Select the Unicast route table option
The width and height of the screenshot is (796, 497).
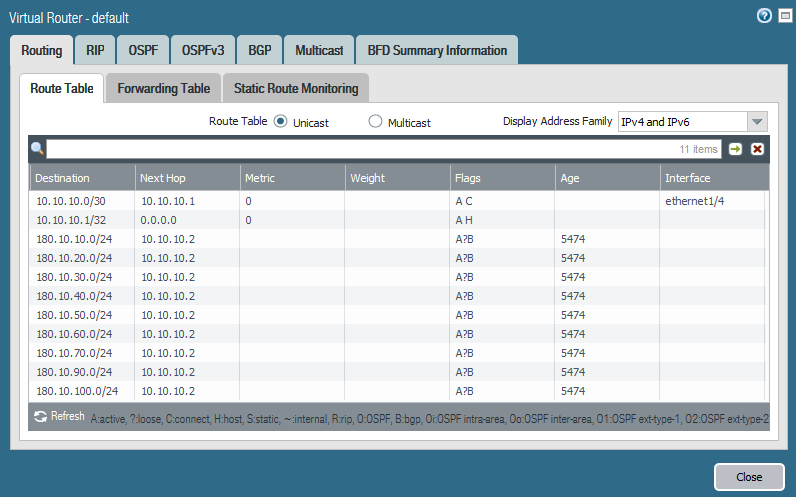pos(280,121)
